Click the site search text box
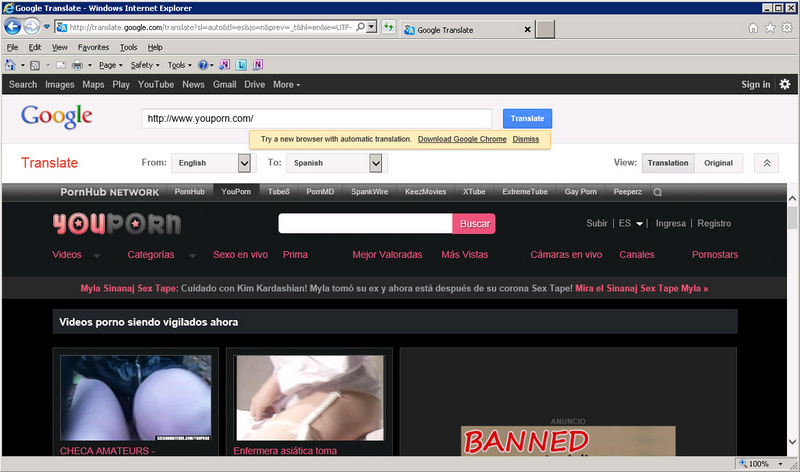Viewport: 800px width, 472px height. (x=365, y=223)
